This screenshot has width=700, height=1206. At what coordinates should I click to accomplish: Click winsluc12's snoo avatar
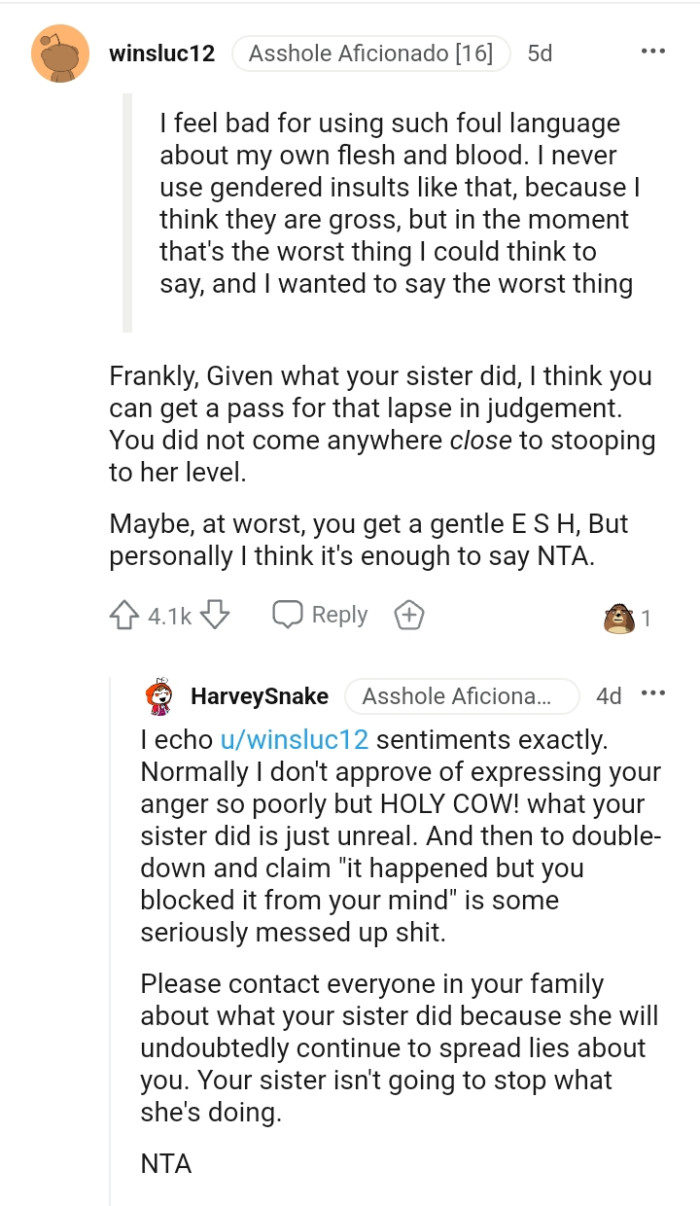tap(60, 53)
